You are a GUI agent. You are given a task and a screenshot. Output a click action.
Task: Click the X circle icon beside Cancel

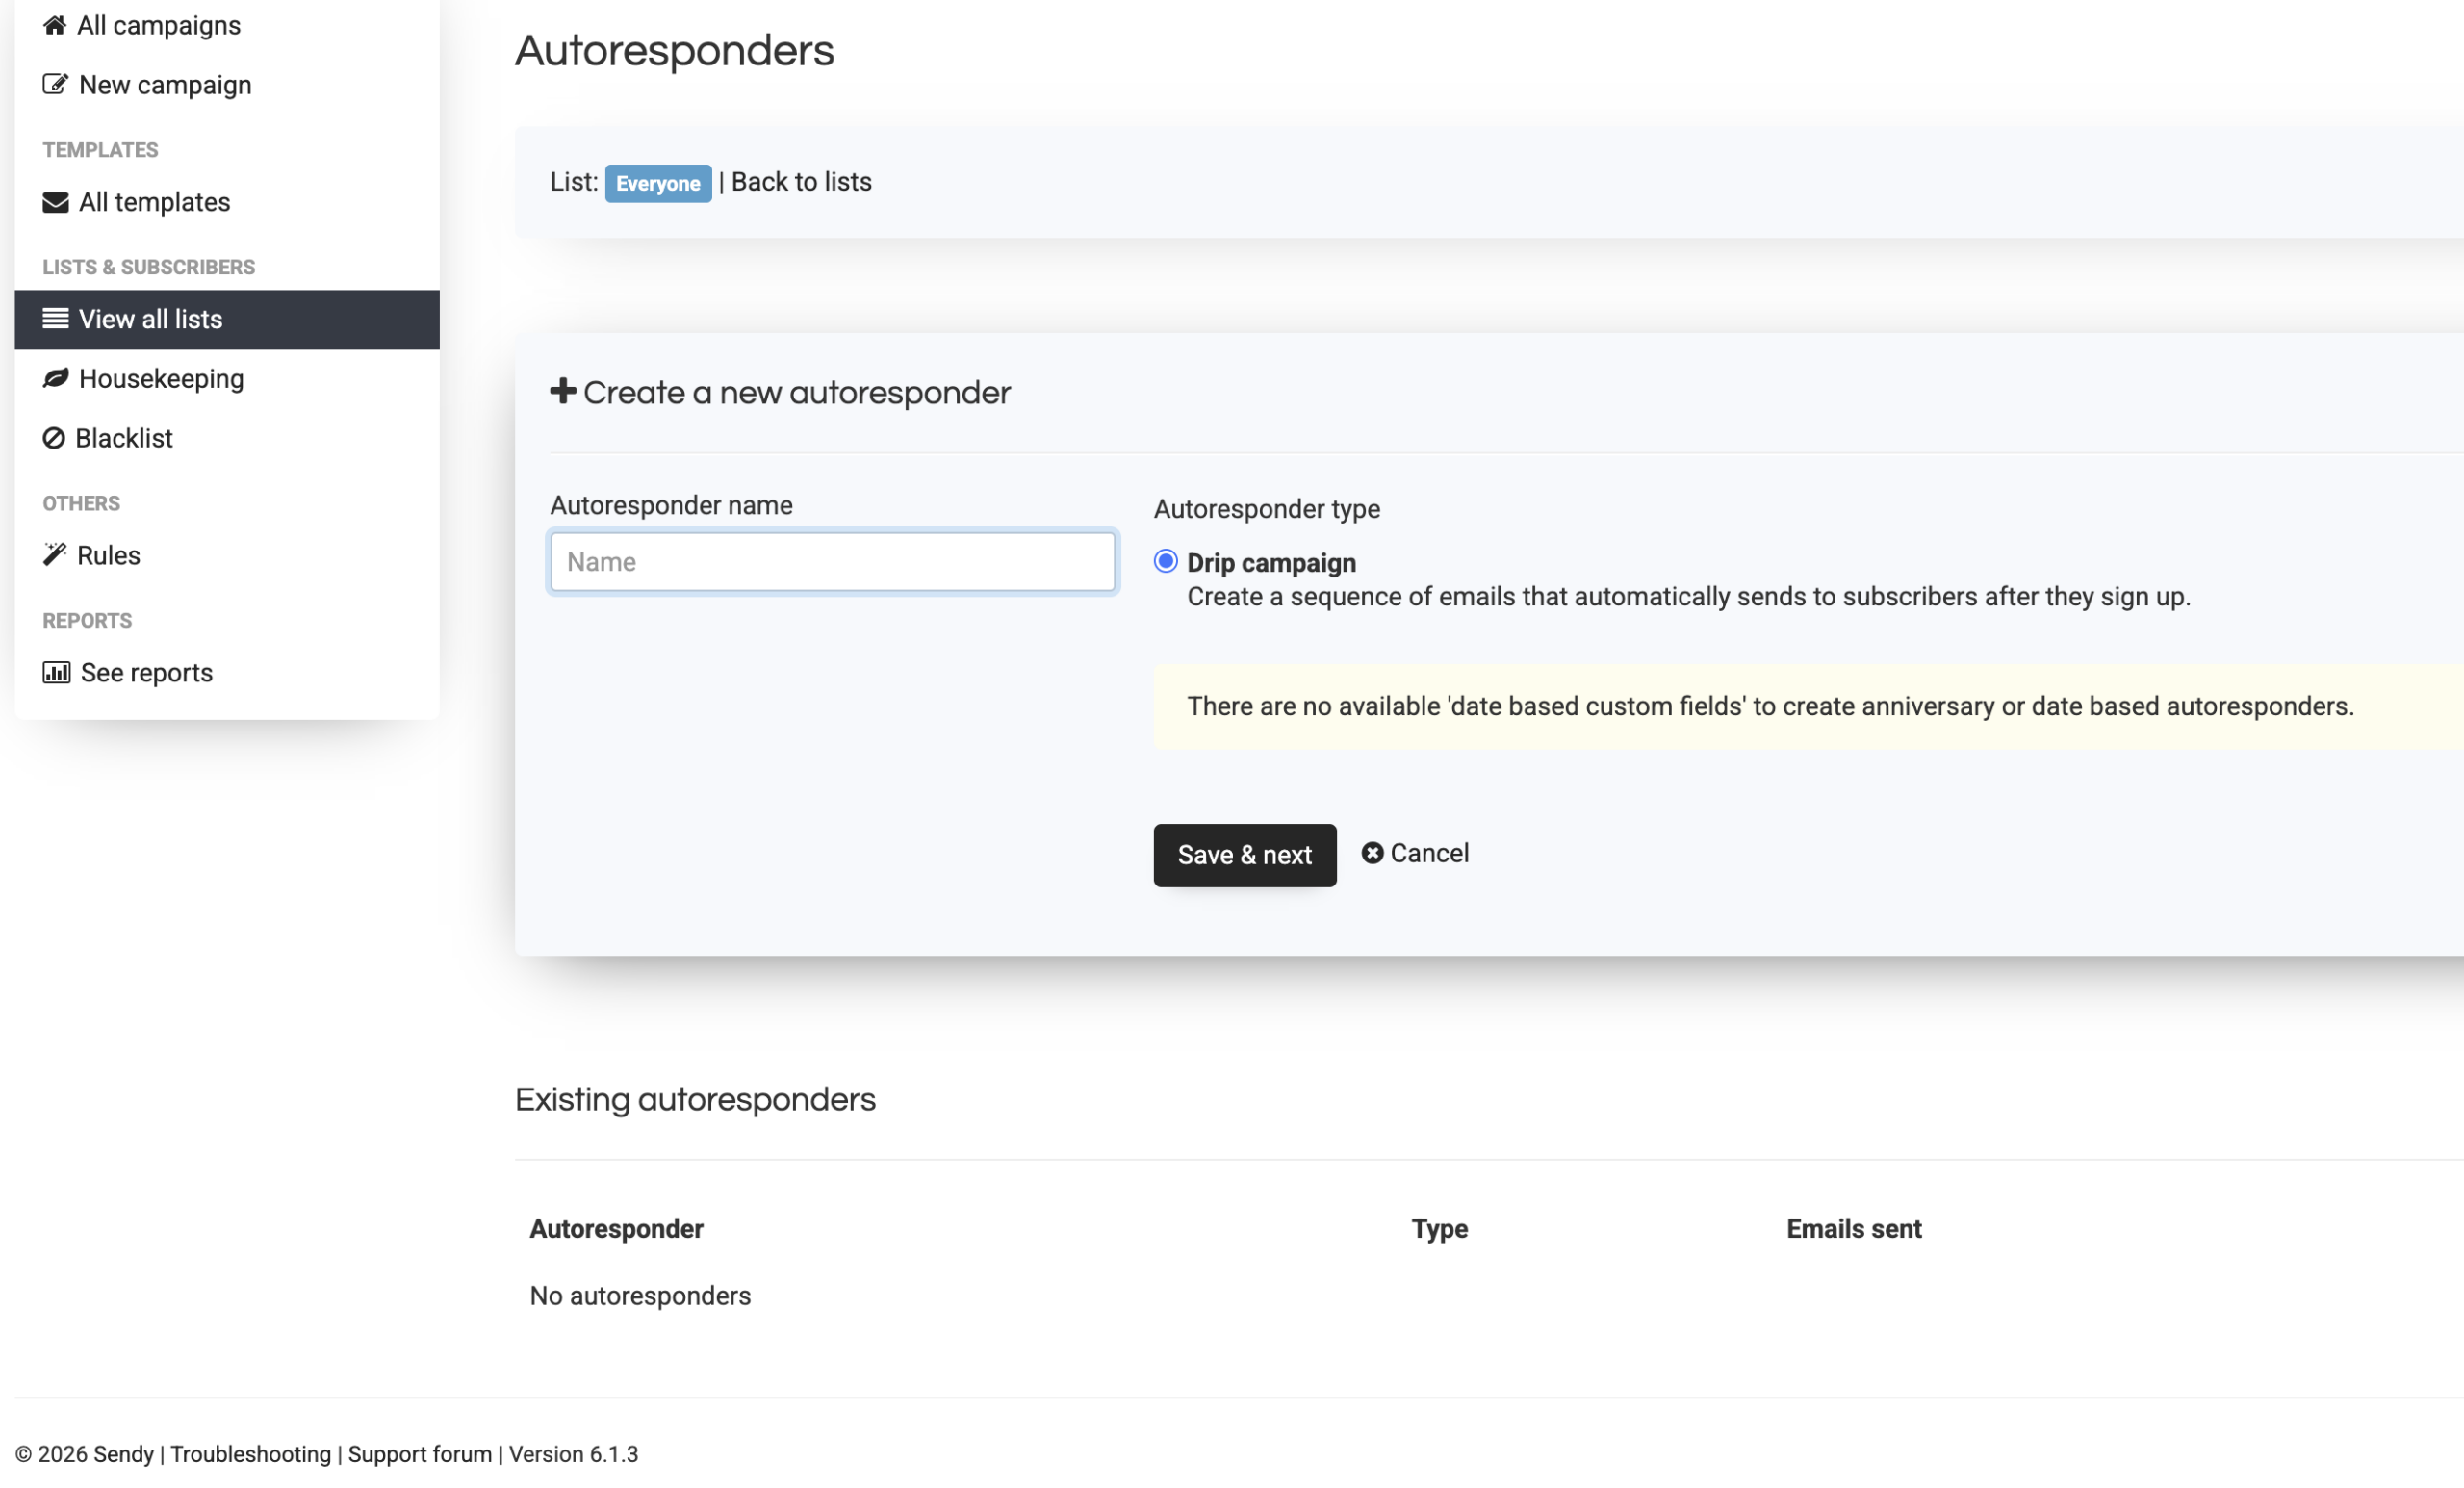coord(1372,853)
